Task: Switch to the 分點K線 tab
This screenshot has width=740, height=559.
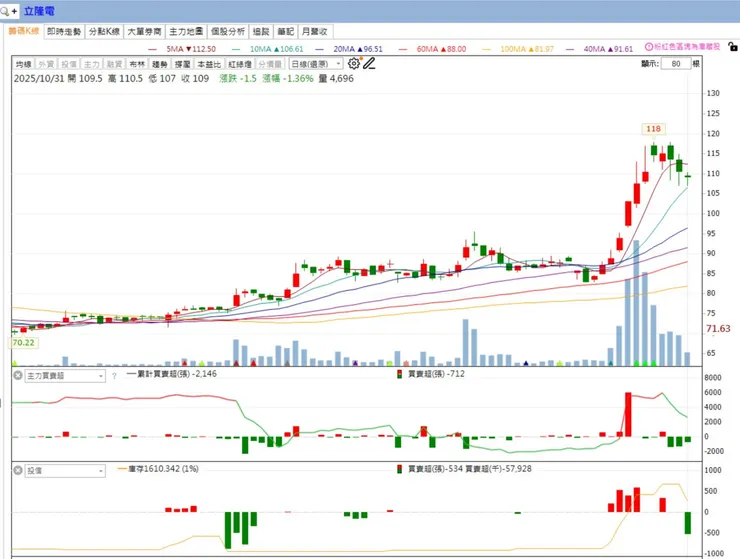Action: pyautogui.click(x=104, y=31)
